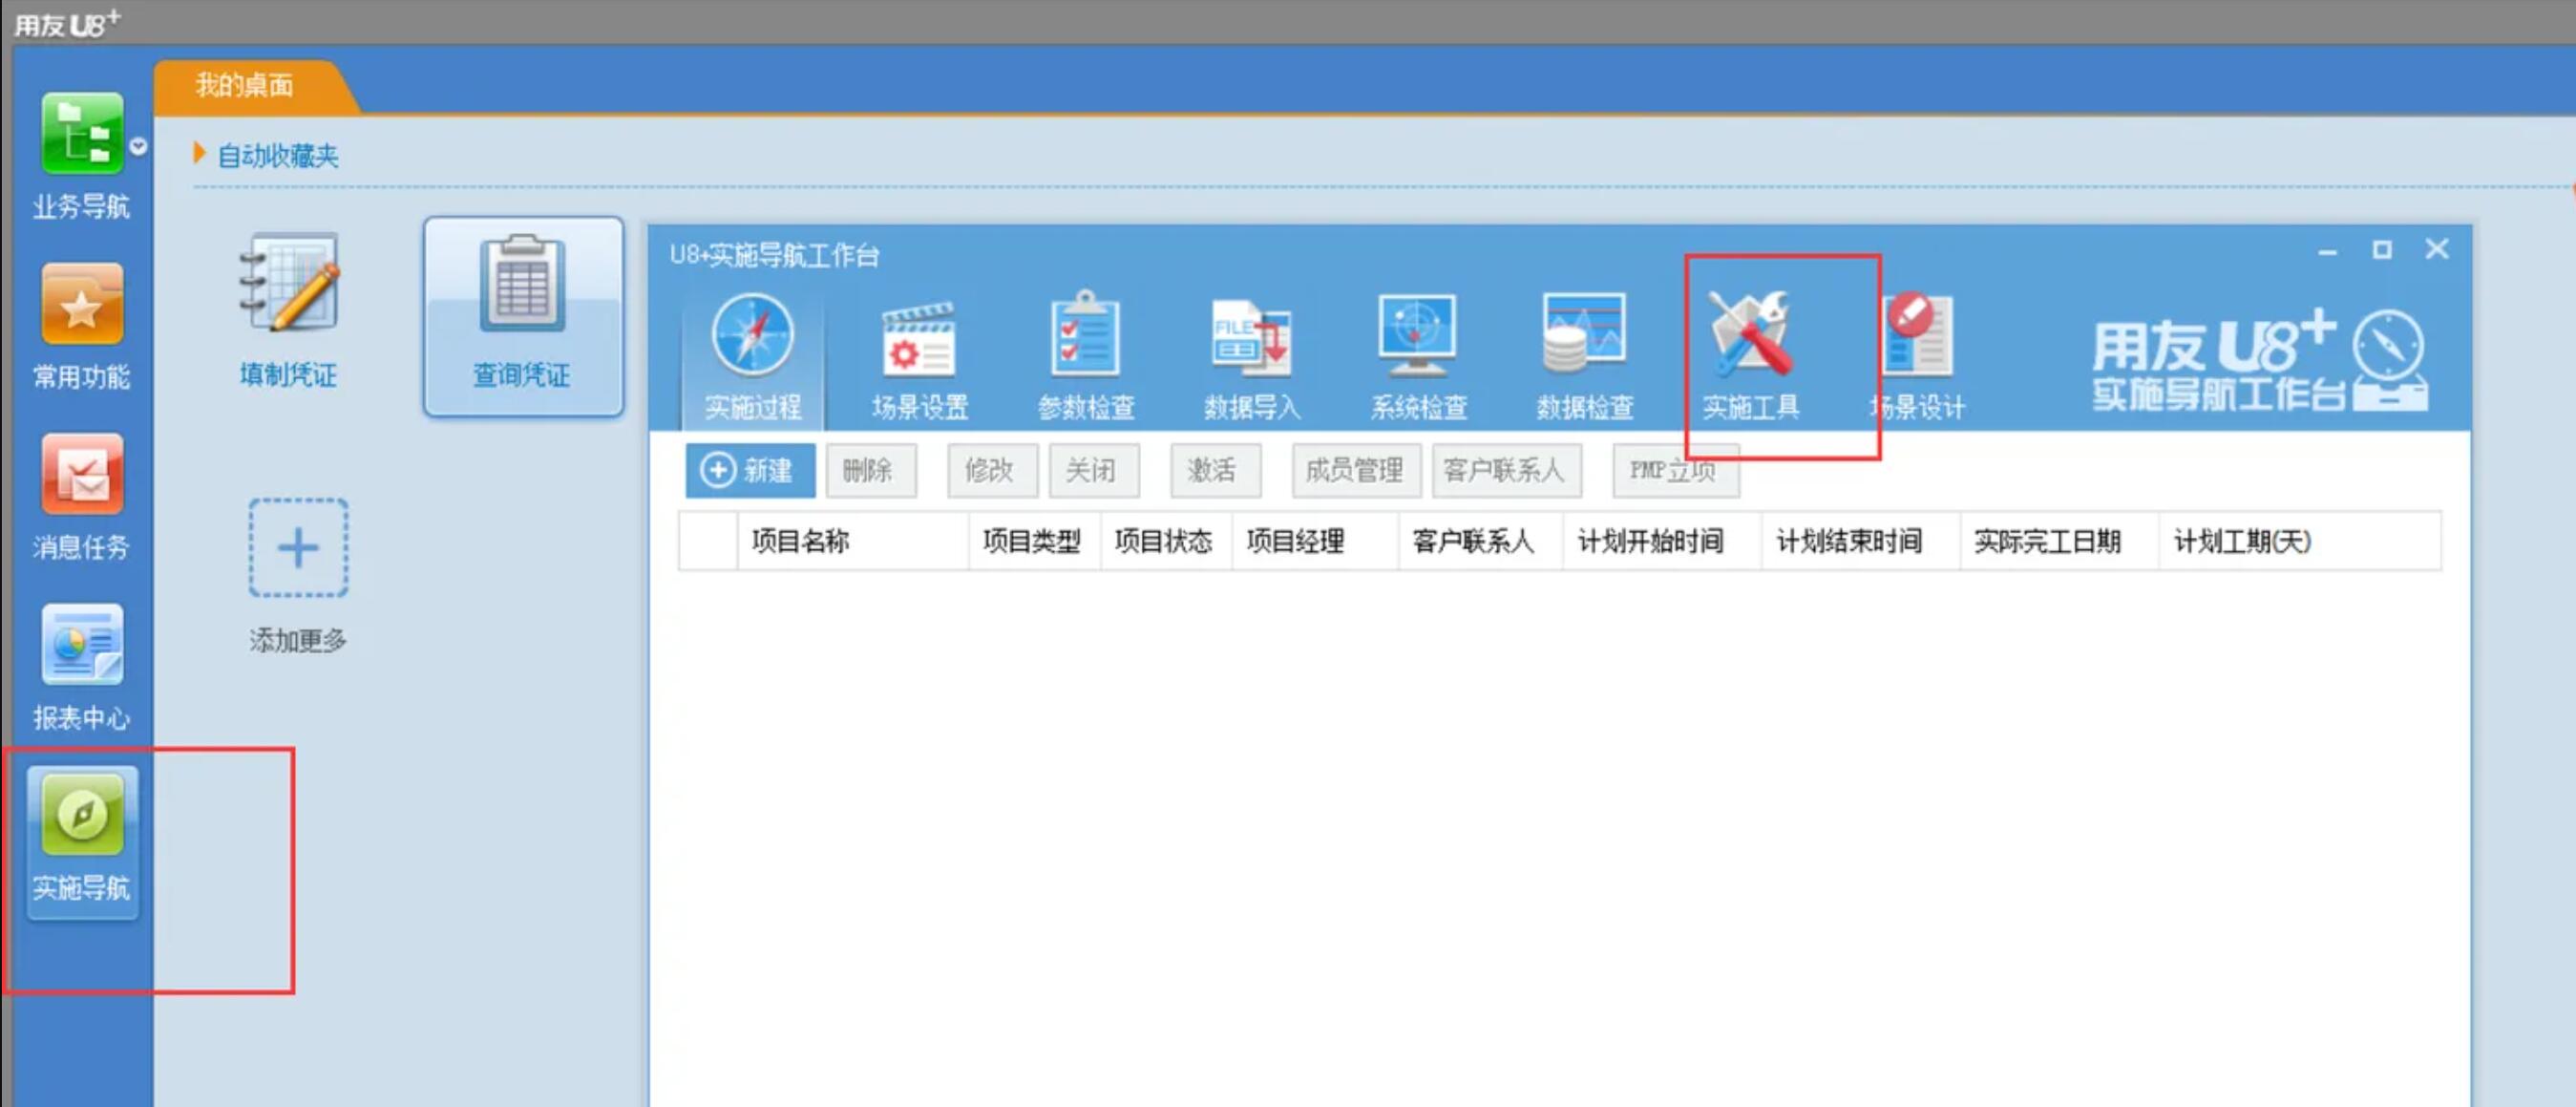Expand the 自动收藏夹 section triangle
The image size is (2576, 1107).
(199, 154)
